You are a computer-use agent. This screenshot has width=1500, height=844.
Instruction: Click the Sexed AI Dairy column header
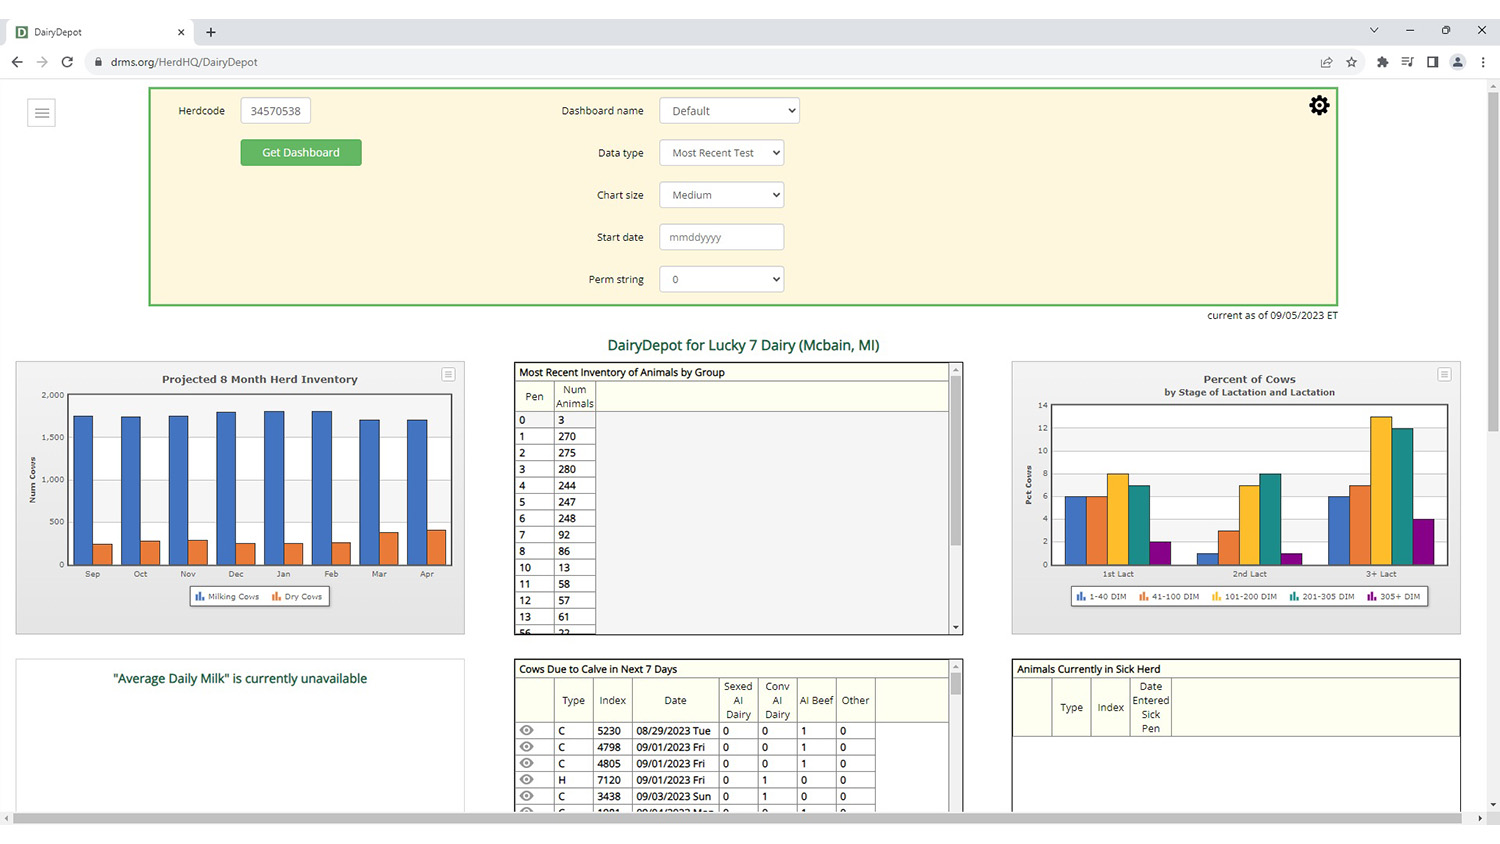click(x=738, y=700)
